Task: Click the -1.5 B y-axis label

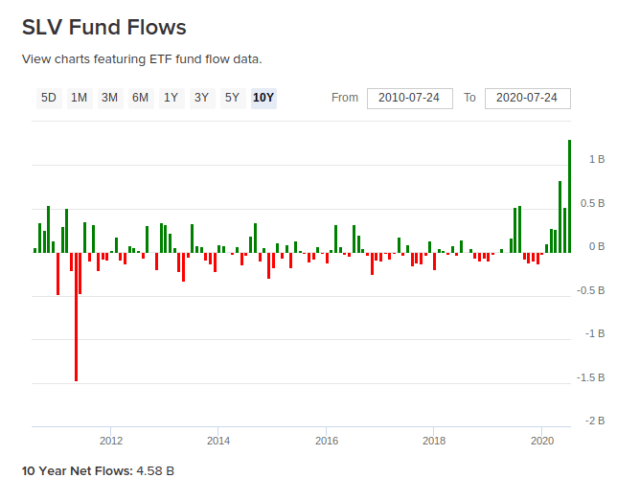Action: point(591,378)
